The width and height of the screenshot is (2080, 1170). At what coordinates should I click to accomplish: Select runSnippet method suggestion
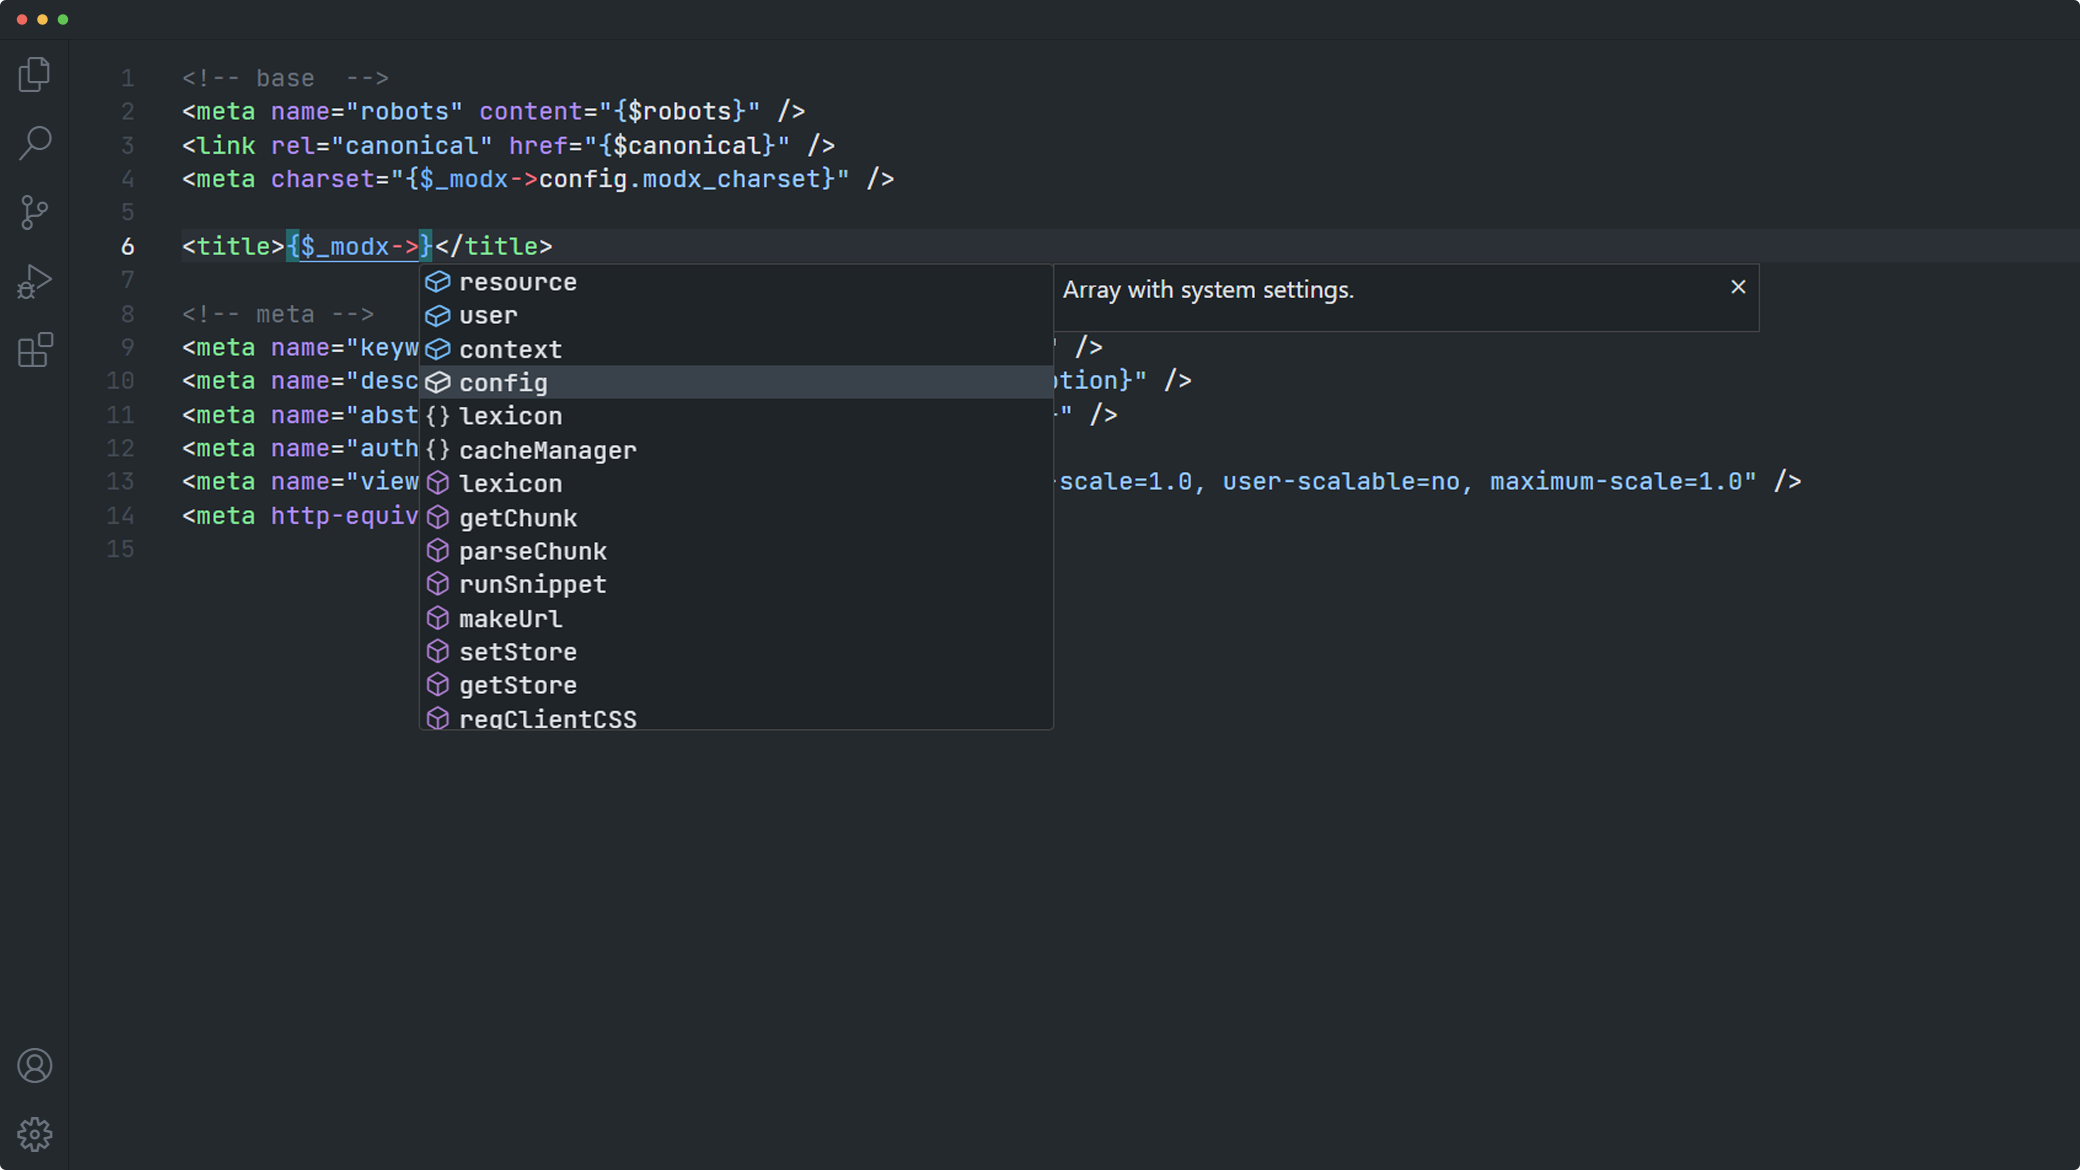pyautogui.click(x=532, y=585)
